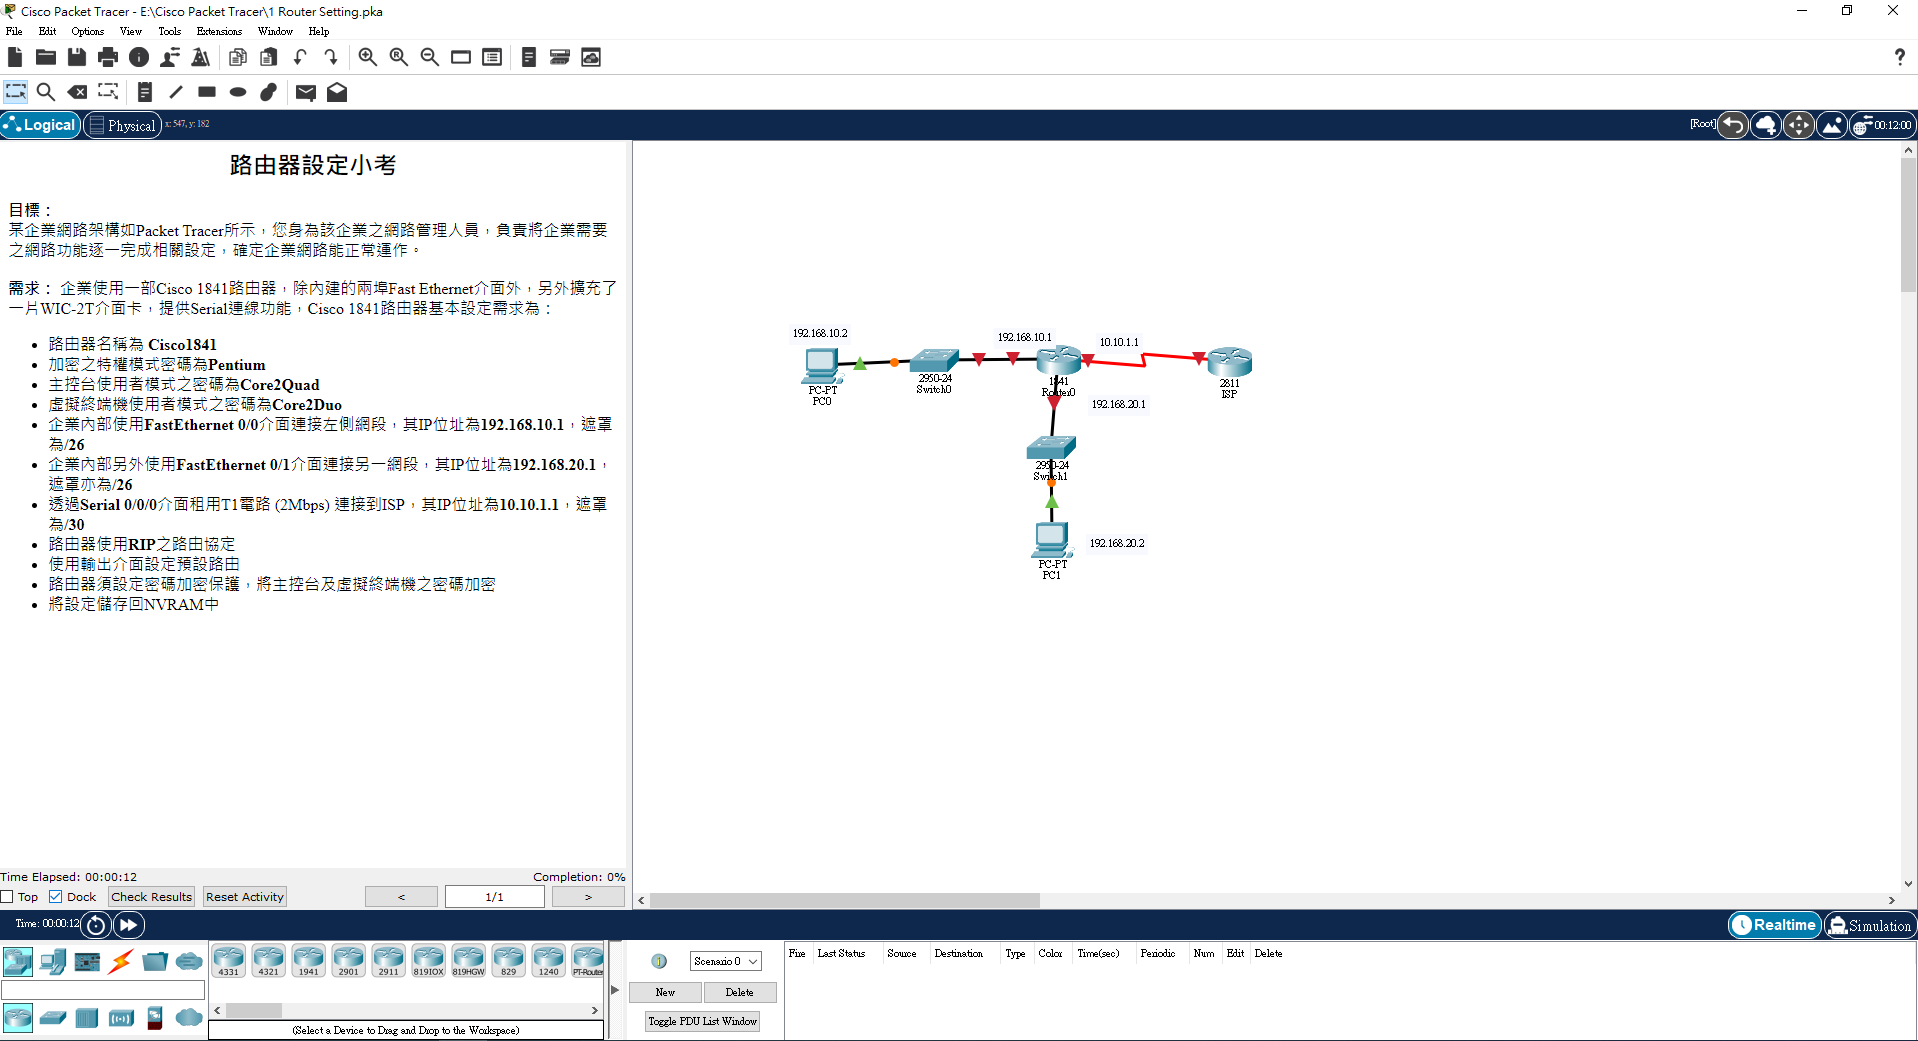Click the Copy icon in the toolbar

238,57
